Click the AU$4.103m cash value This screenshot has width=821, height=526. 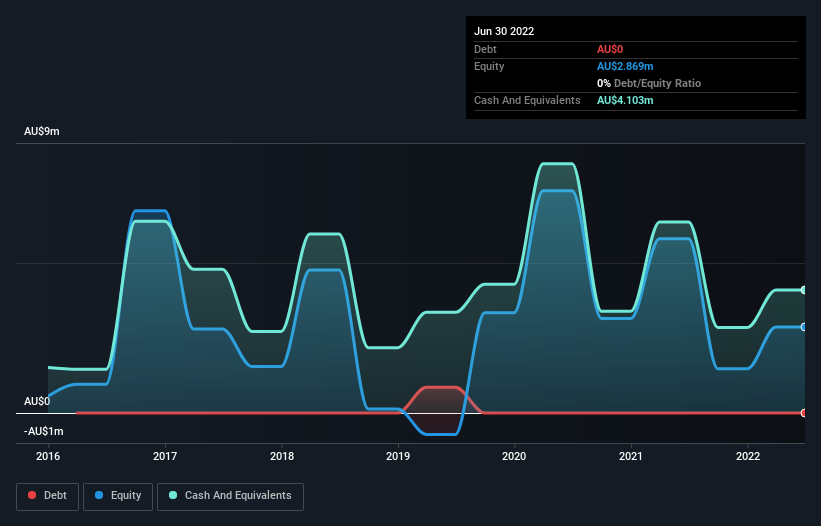coord(625,100)
